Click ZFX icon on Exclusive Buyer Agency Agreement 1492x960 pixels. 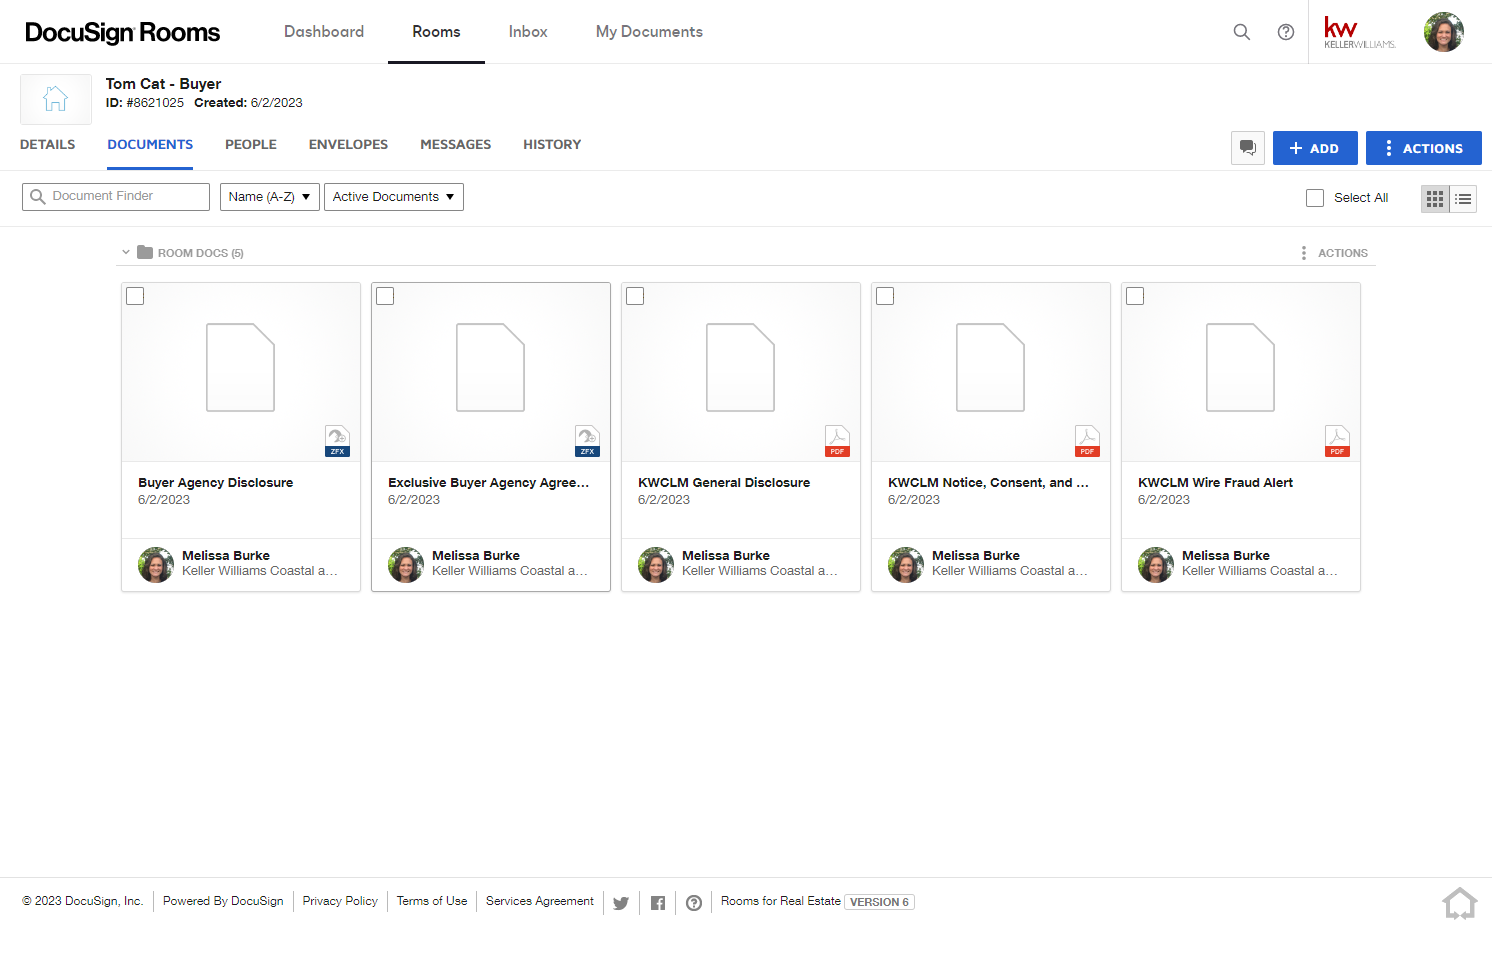[x=587, y=441]
